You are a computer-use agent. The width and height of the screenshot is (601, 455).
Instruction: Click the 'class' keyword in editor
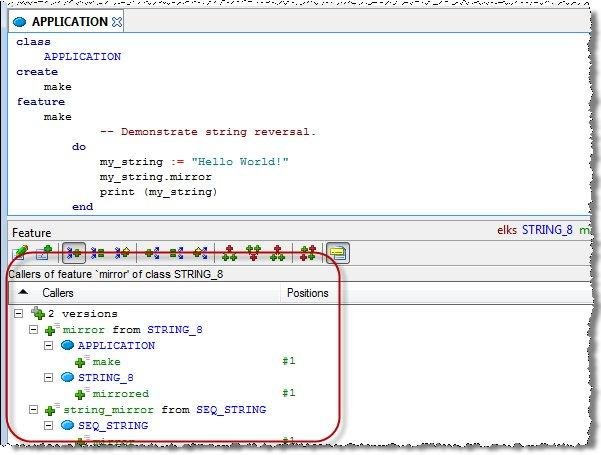click(x=33, y=42)
